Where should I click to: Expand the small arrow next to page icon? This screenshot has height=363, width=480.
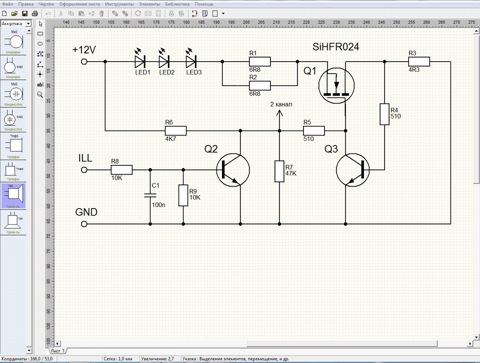click(223, 14)
